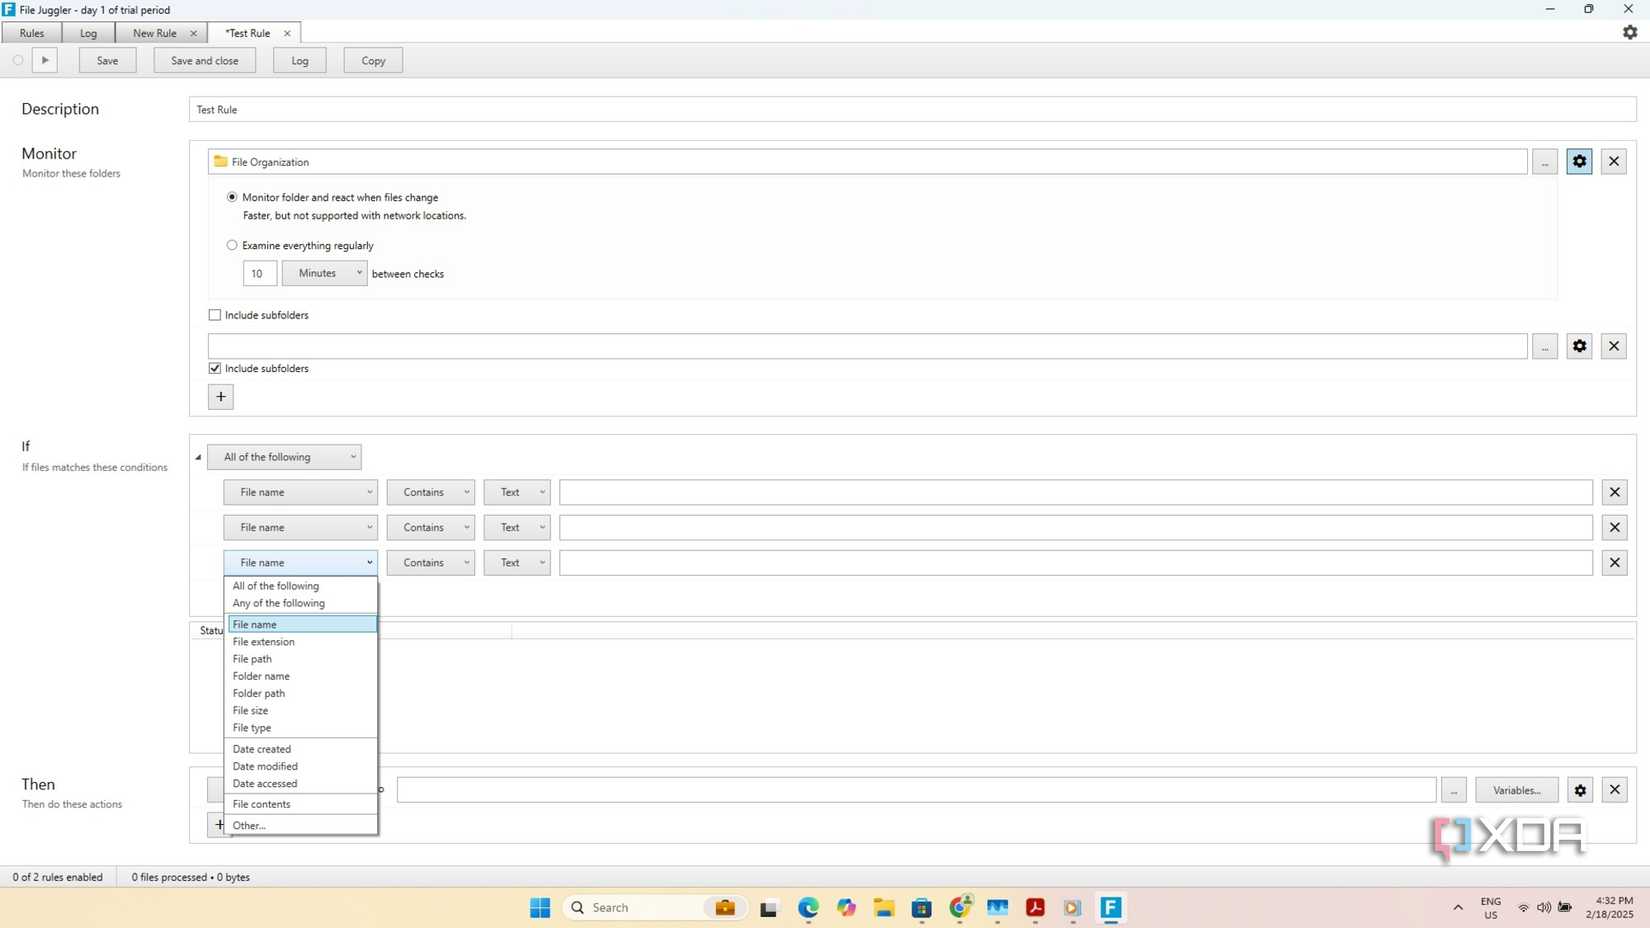Remove the empty second monitor folder row

[x=1613, y=345]
